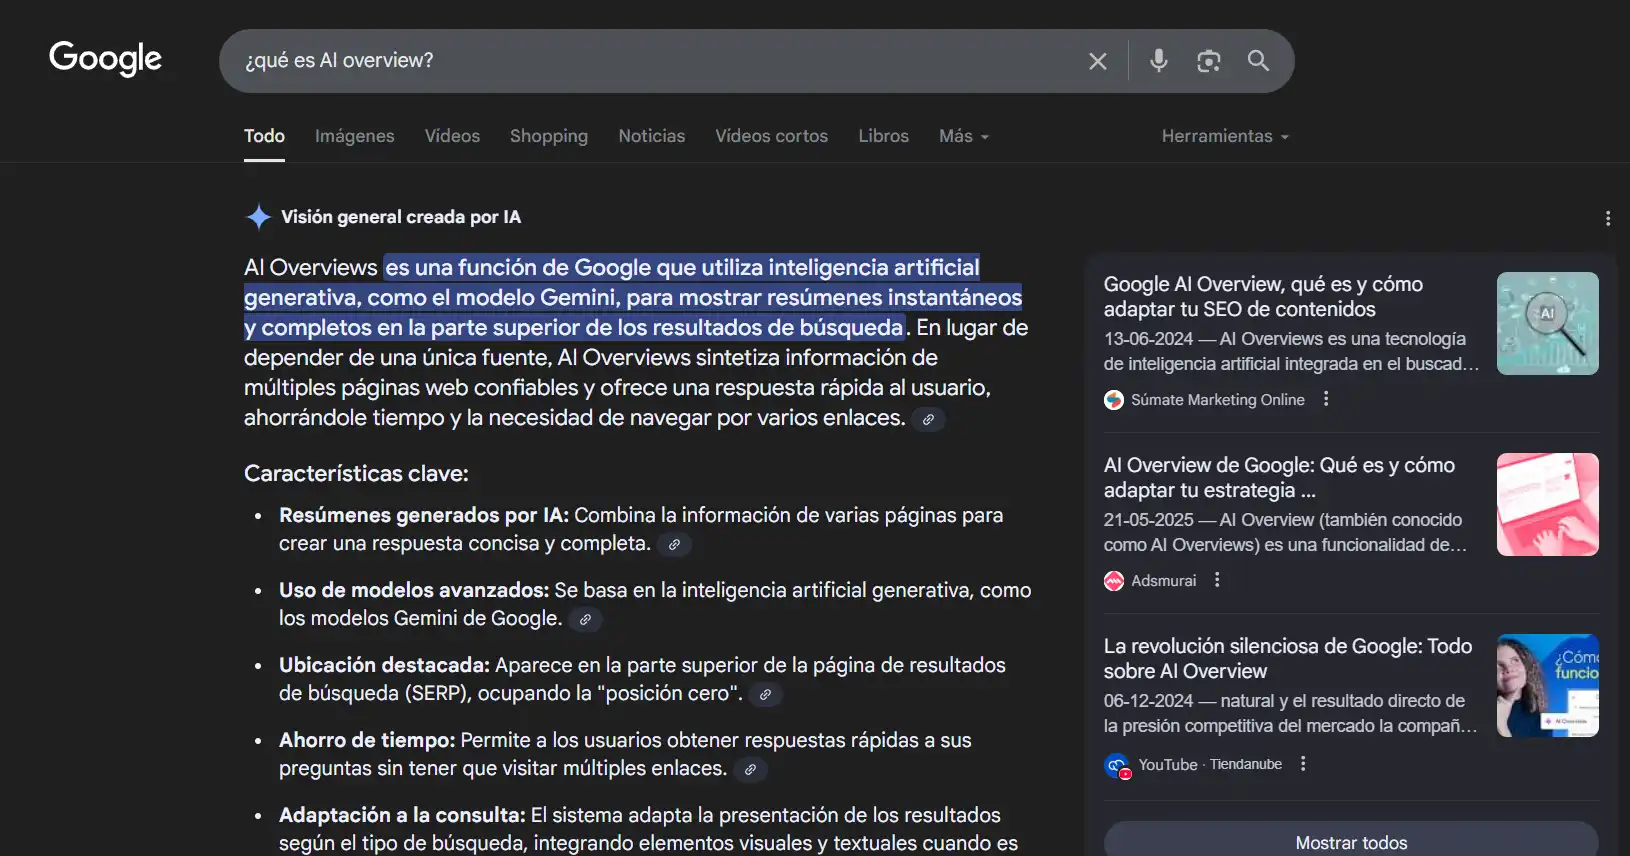The height and width of the screenshot is (856, 1630).
Task: Switch to the Vídeos tab
Action: [x=452, y=136]
